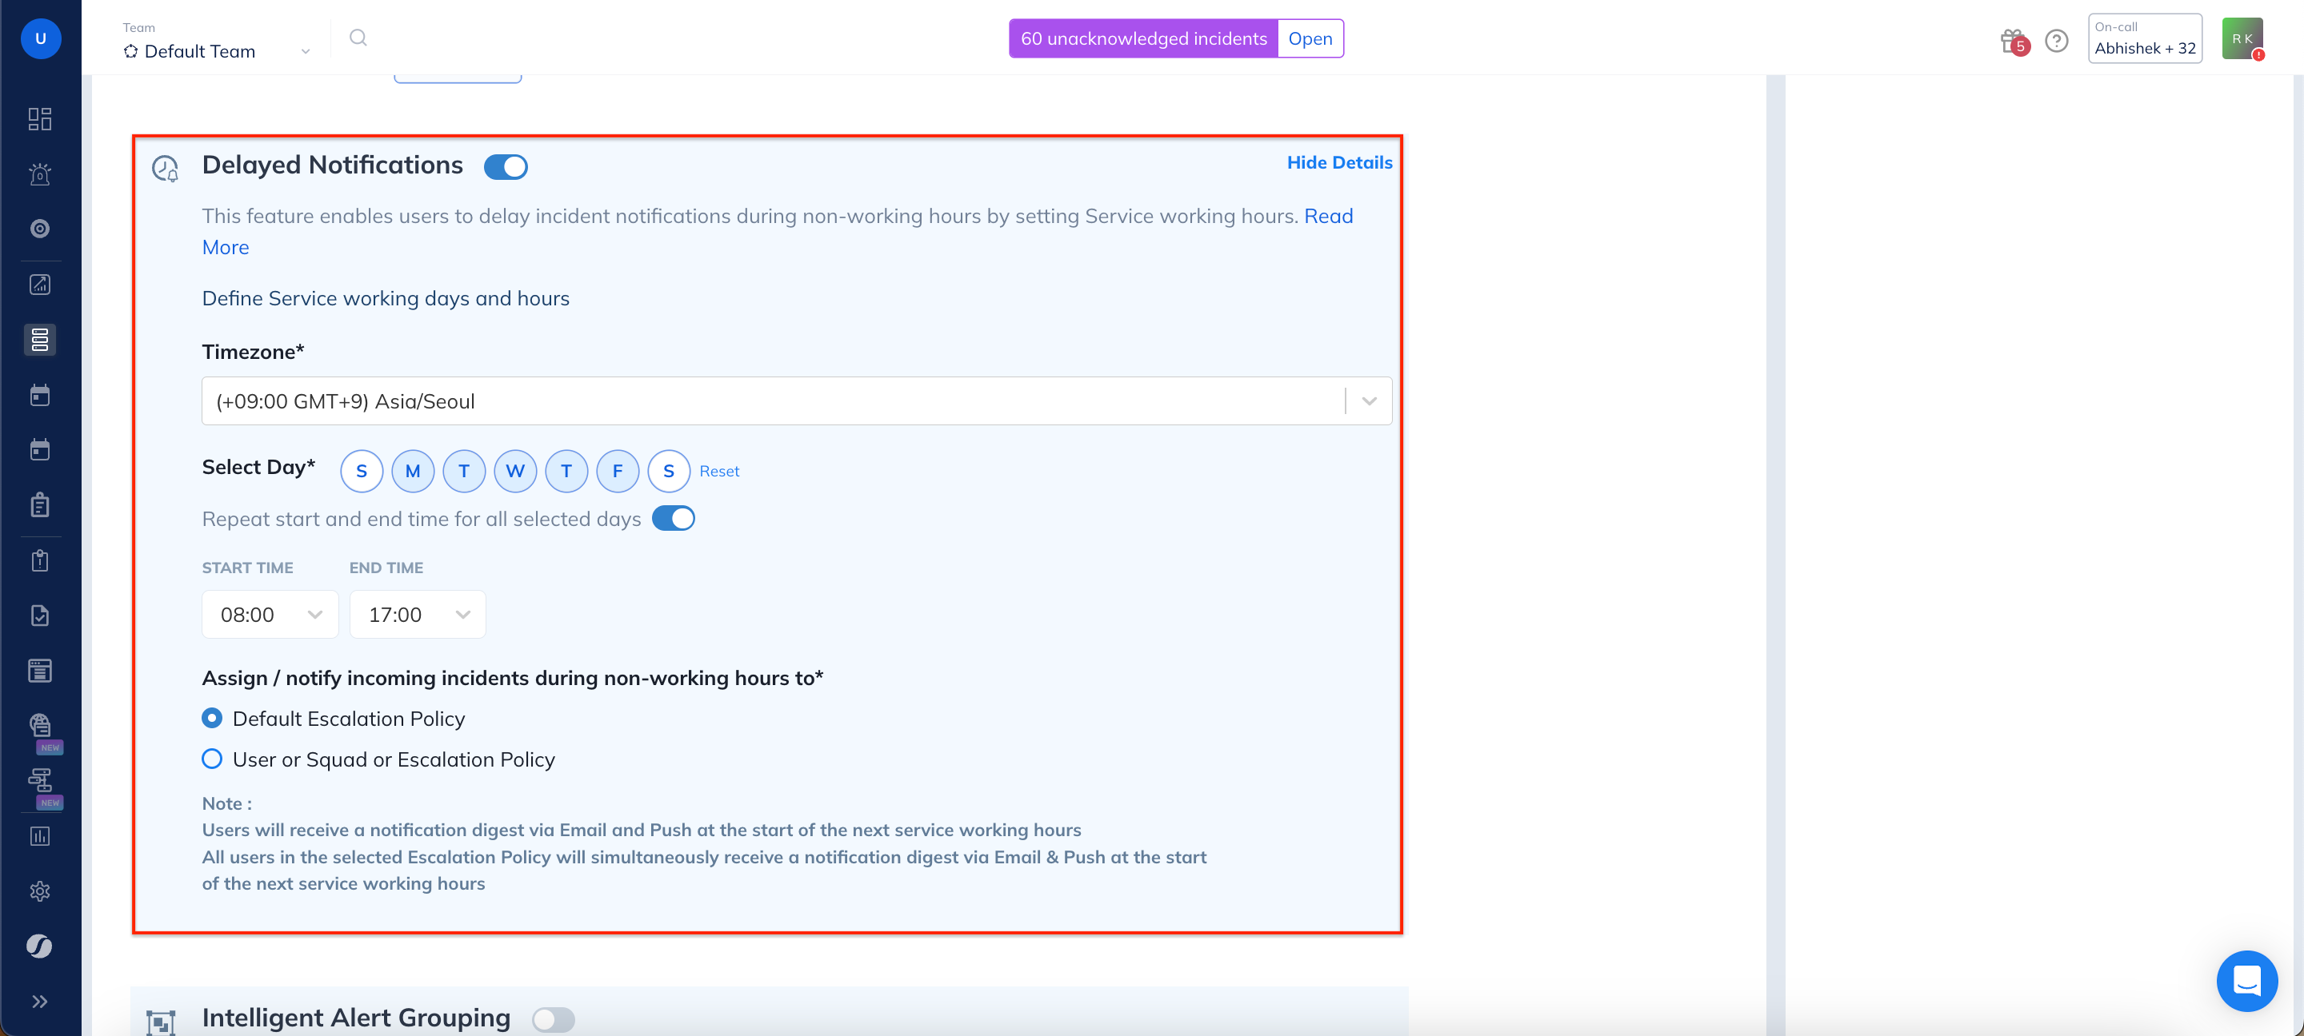The width and height of the screenshot is (2304, 1036).
Task: Open the Start Time 08:00 dropdown
Action: (x=270, y=614)
